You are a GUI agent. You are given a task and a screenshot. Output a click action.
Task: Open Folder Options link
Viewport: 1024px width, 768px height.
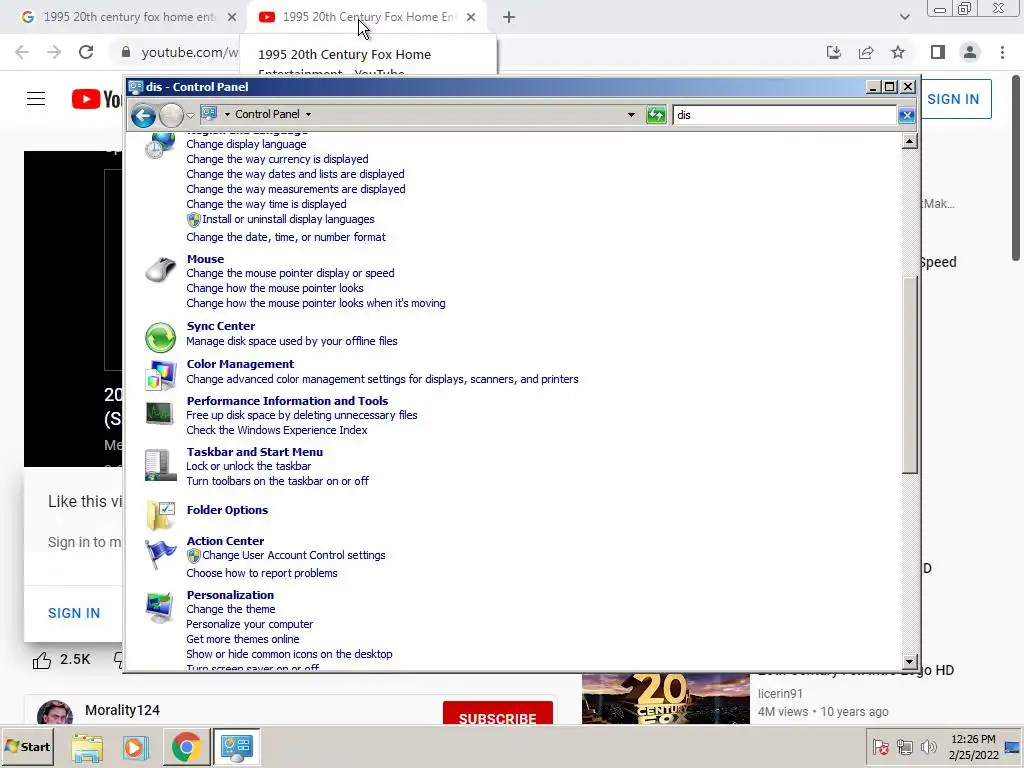coord(227,510)
